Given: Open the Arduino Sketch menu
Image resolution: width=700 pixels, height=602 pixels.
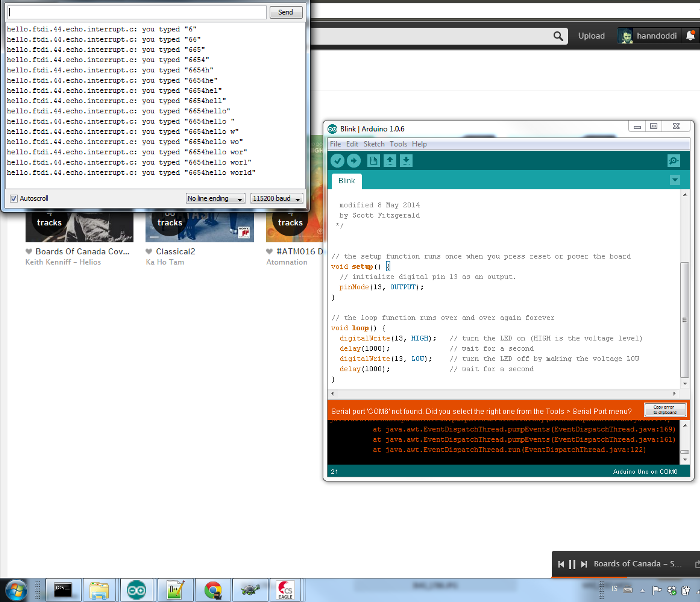Looking at the screenshot, I should [374, 144].
